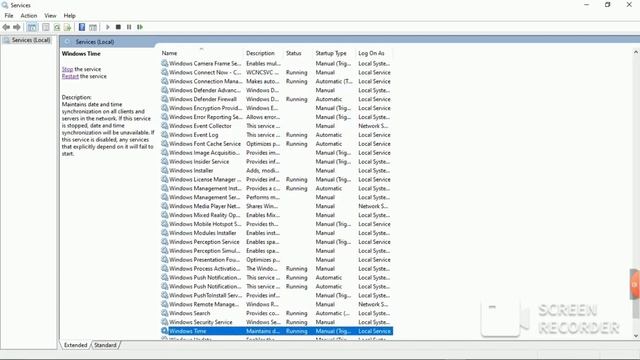This screenshot has width=640, height=360.
Task: Go forward using the toolbar Forward arrow
Action: point(17,27)
